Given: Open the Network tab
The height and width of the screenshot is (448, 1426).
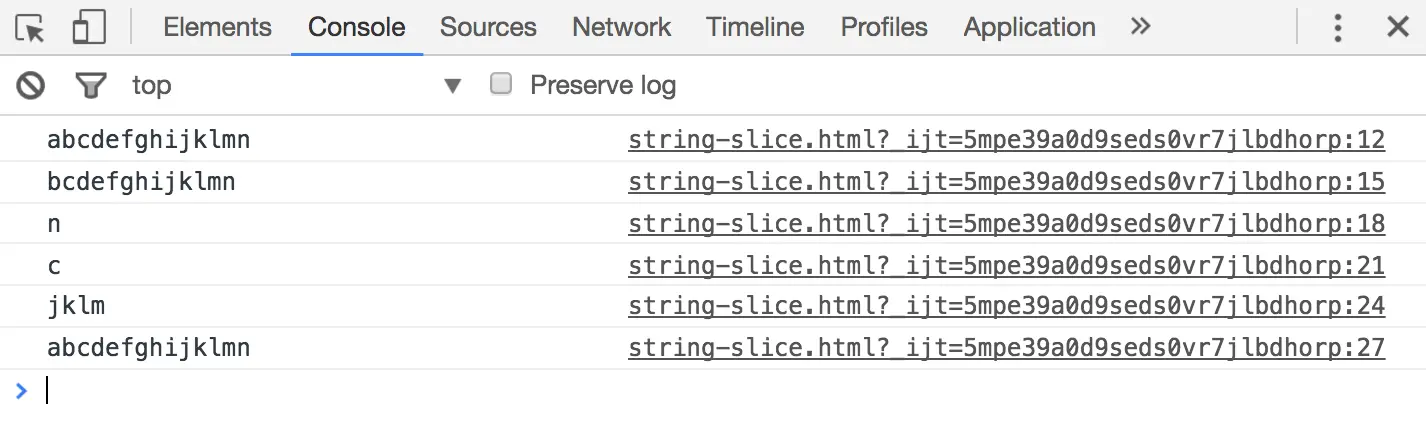Looking at the screenshot, I should 621,28.
